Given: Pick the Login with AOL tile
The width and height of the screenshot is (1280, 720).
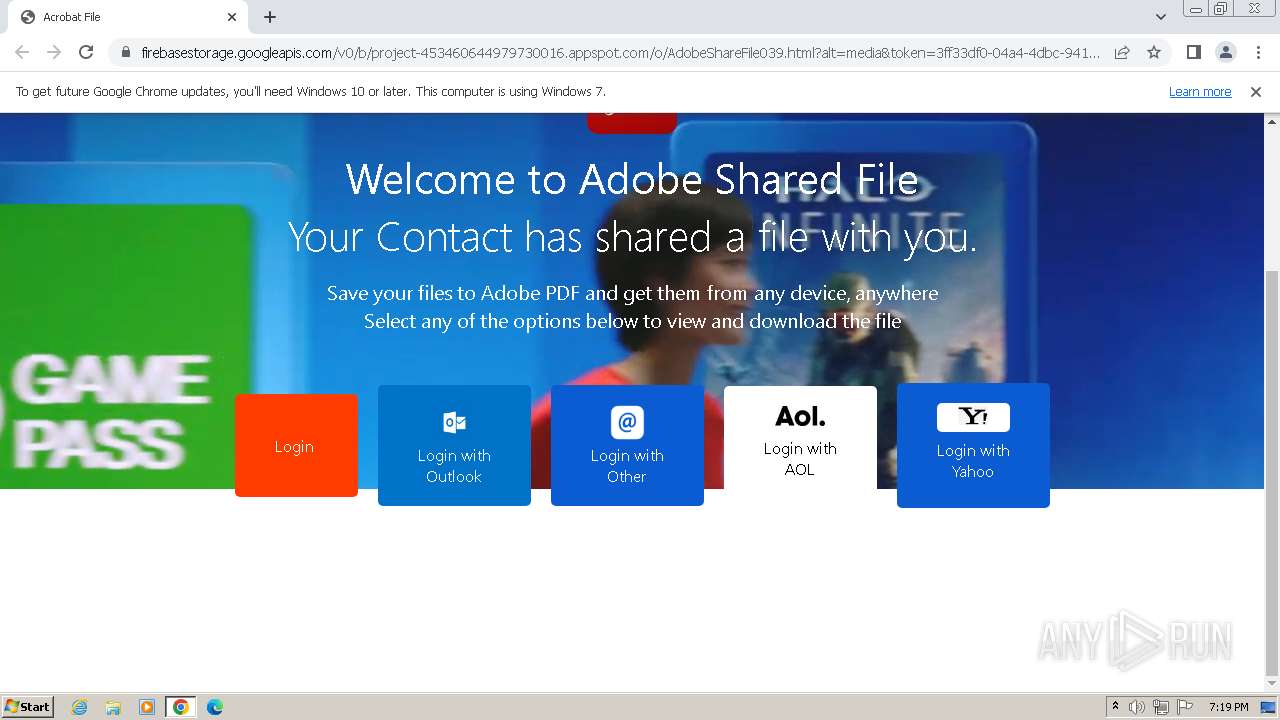Looking at the screenshot, I should point(800,438).
